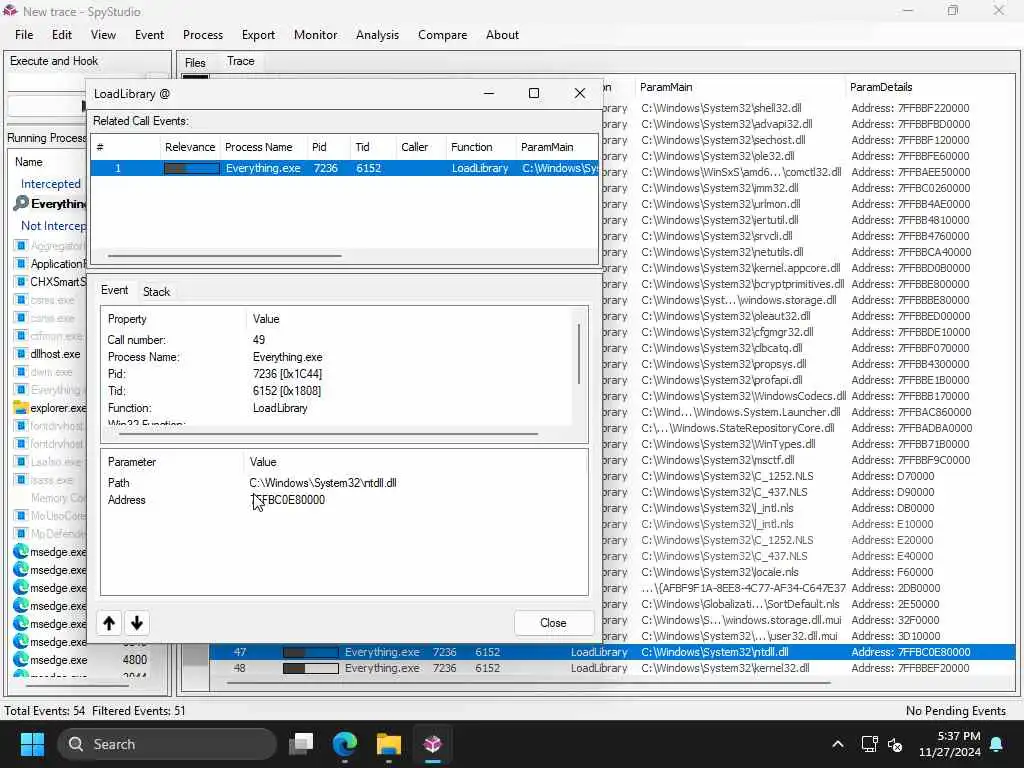Open the Compare menu
Image resolution: width=1024 pixels, height=768 pixels.
click(442, 35)
